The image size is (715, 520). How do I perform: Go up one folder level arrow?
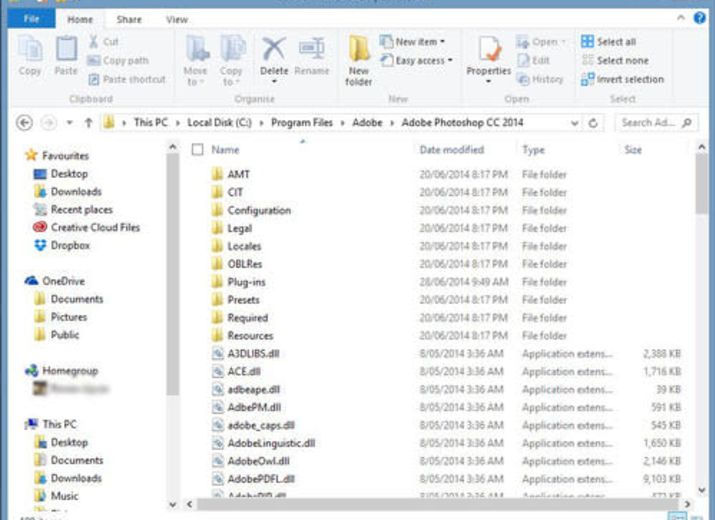pyautogui.click(x=89, y=123)
